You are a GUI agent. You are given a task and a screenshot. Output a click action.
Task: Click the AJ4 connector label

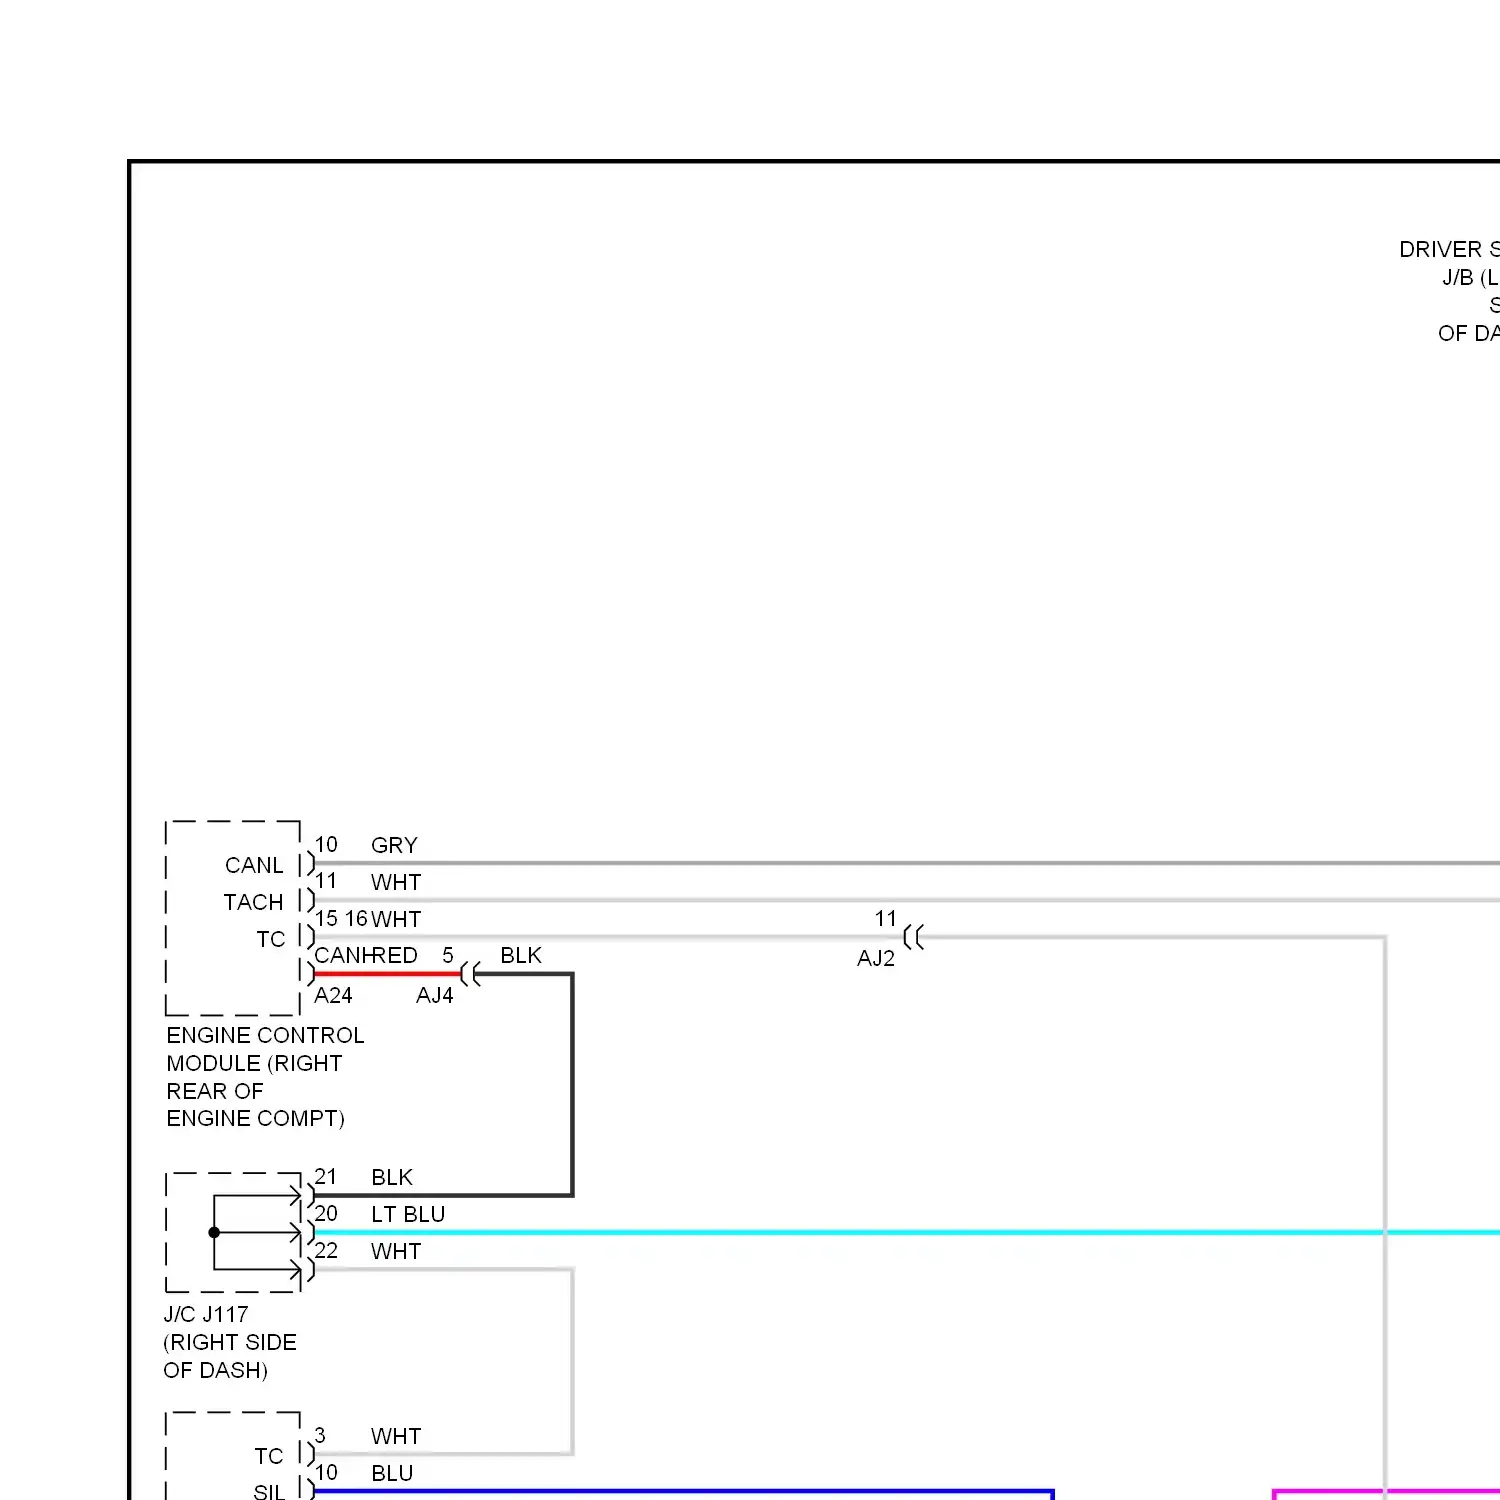point(435,995)
